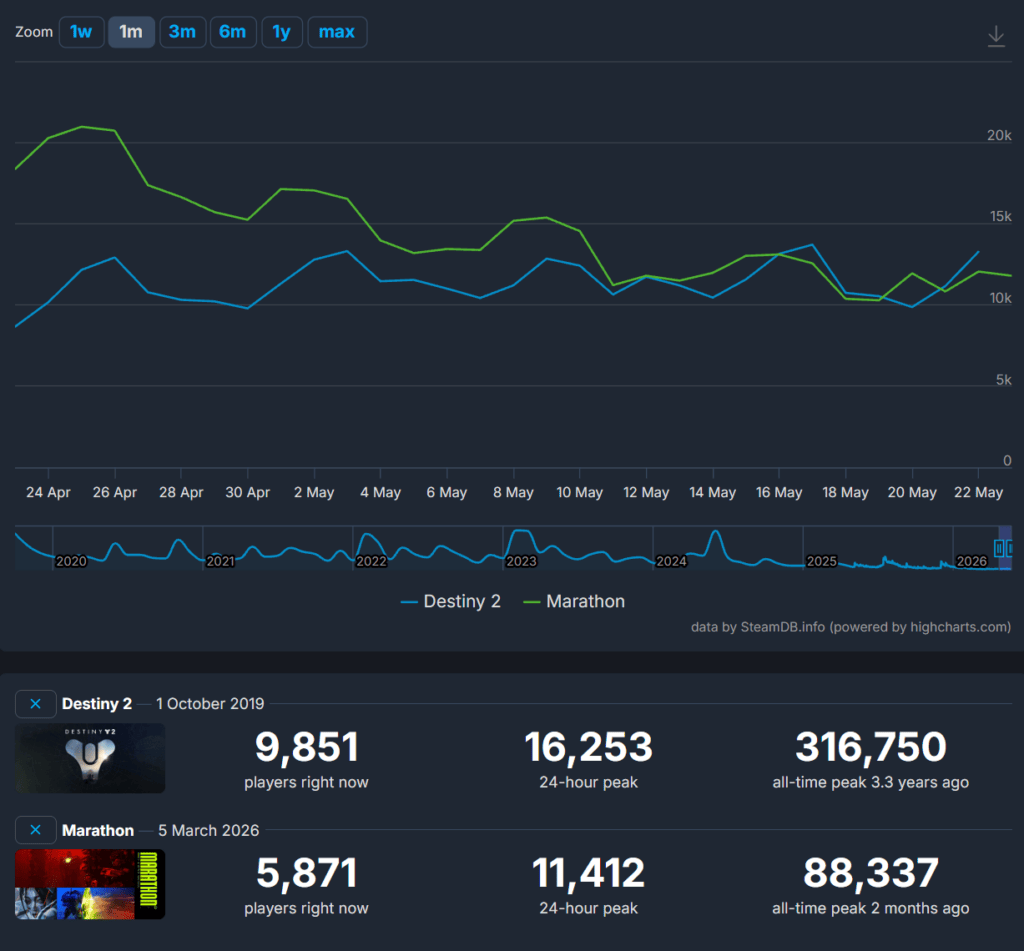This screenshot has height=951, width=1024.
Task: Click the navigator right range handle
Action: (1010, 549)
